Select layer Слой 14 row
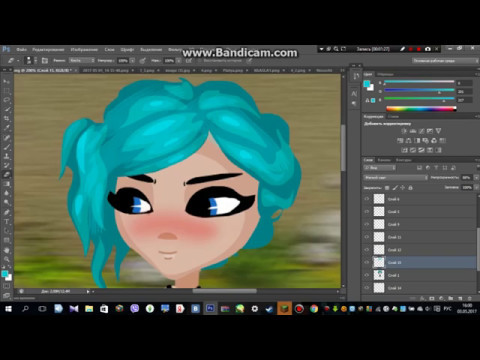 pos(419,288)
